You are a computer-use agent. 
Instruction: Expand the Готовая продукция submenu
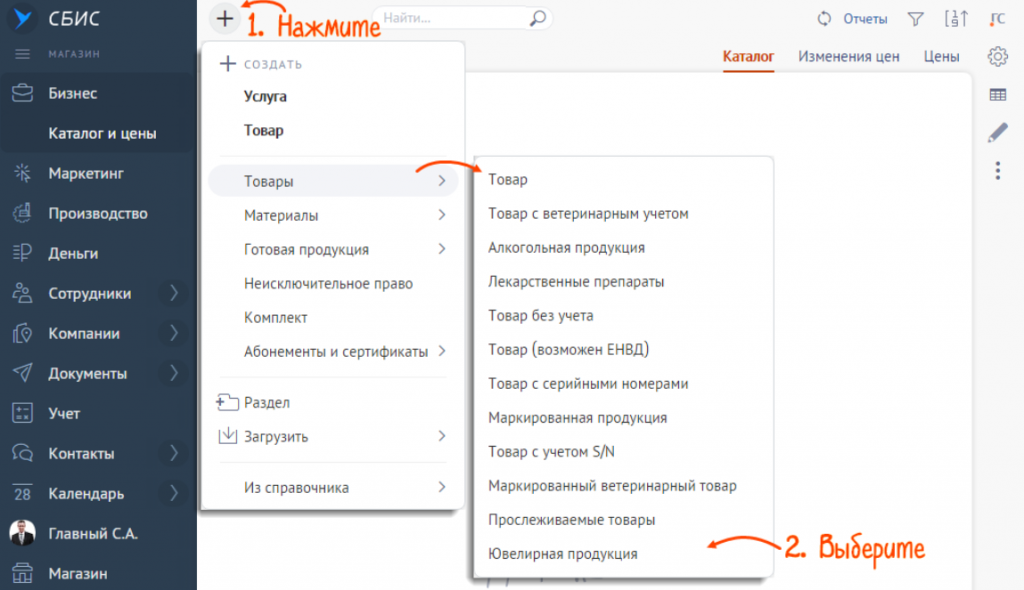332,249
